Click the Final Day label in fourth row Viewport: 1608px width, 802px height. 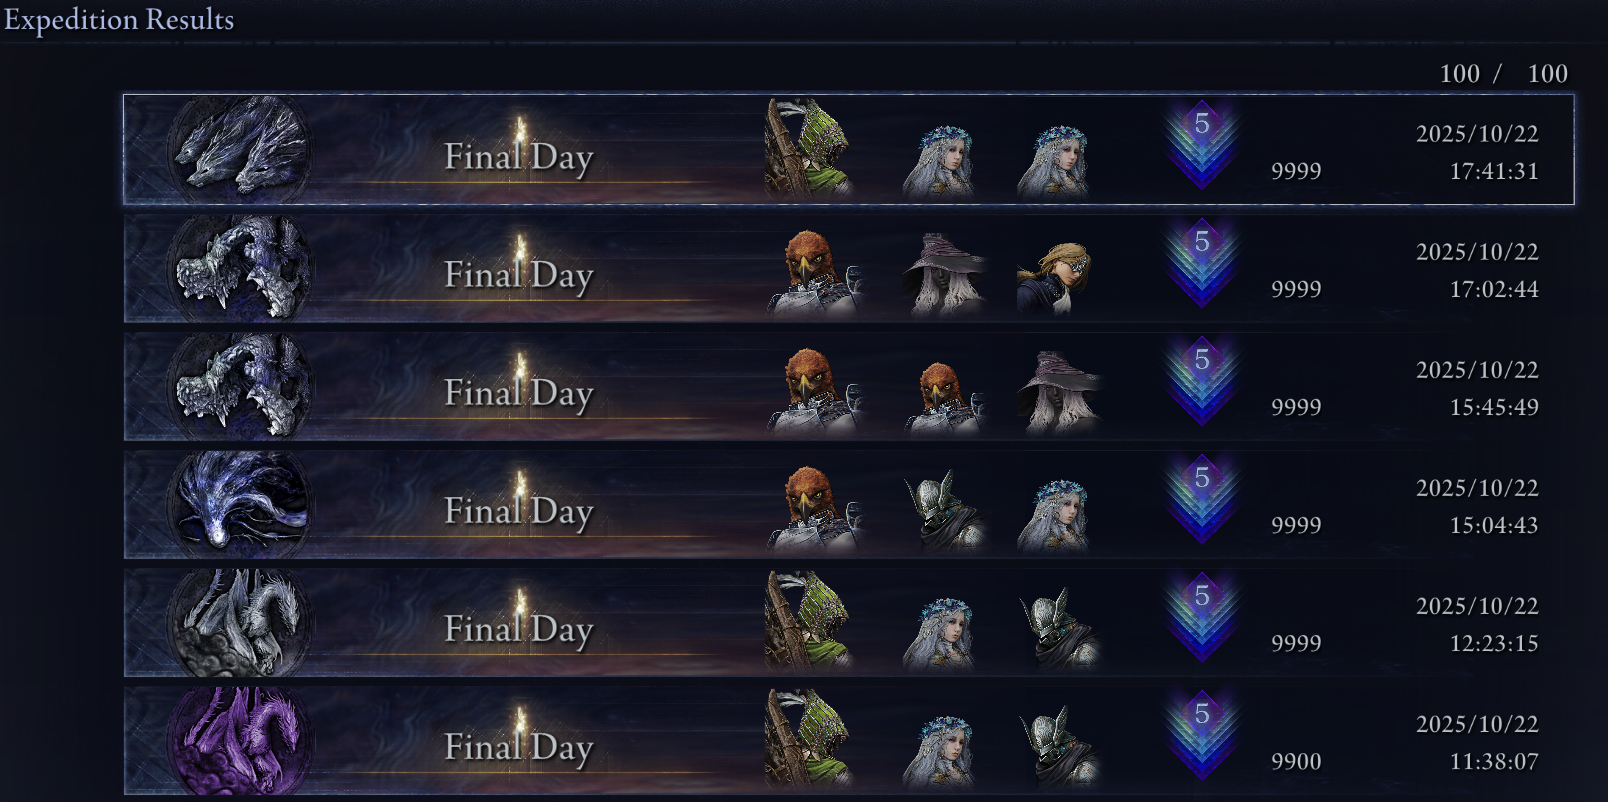519,510
